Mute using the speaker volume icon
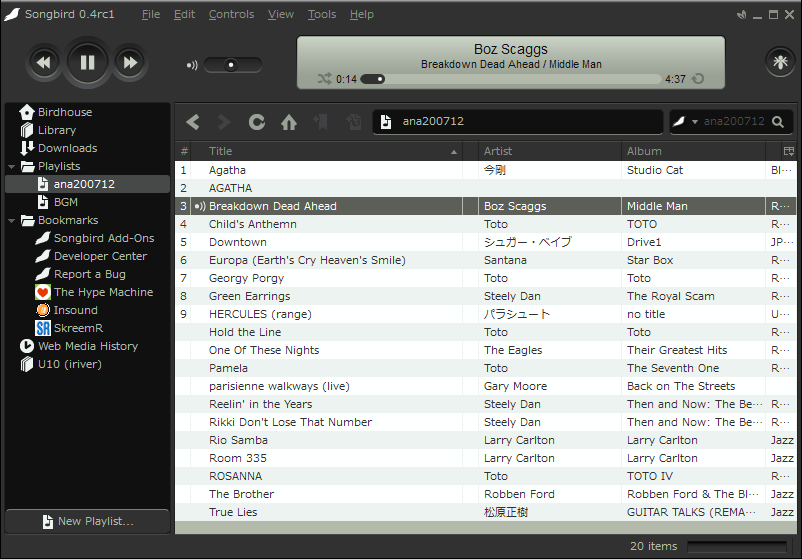 pos(192,65)
